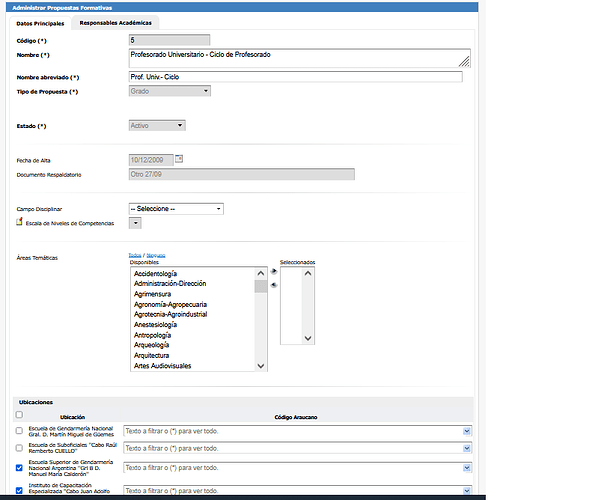The image size is (613, 500).
Task: Check Escuela de Gendarmería Nacional Güemes location
Action: coord(19,431)
